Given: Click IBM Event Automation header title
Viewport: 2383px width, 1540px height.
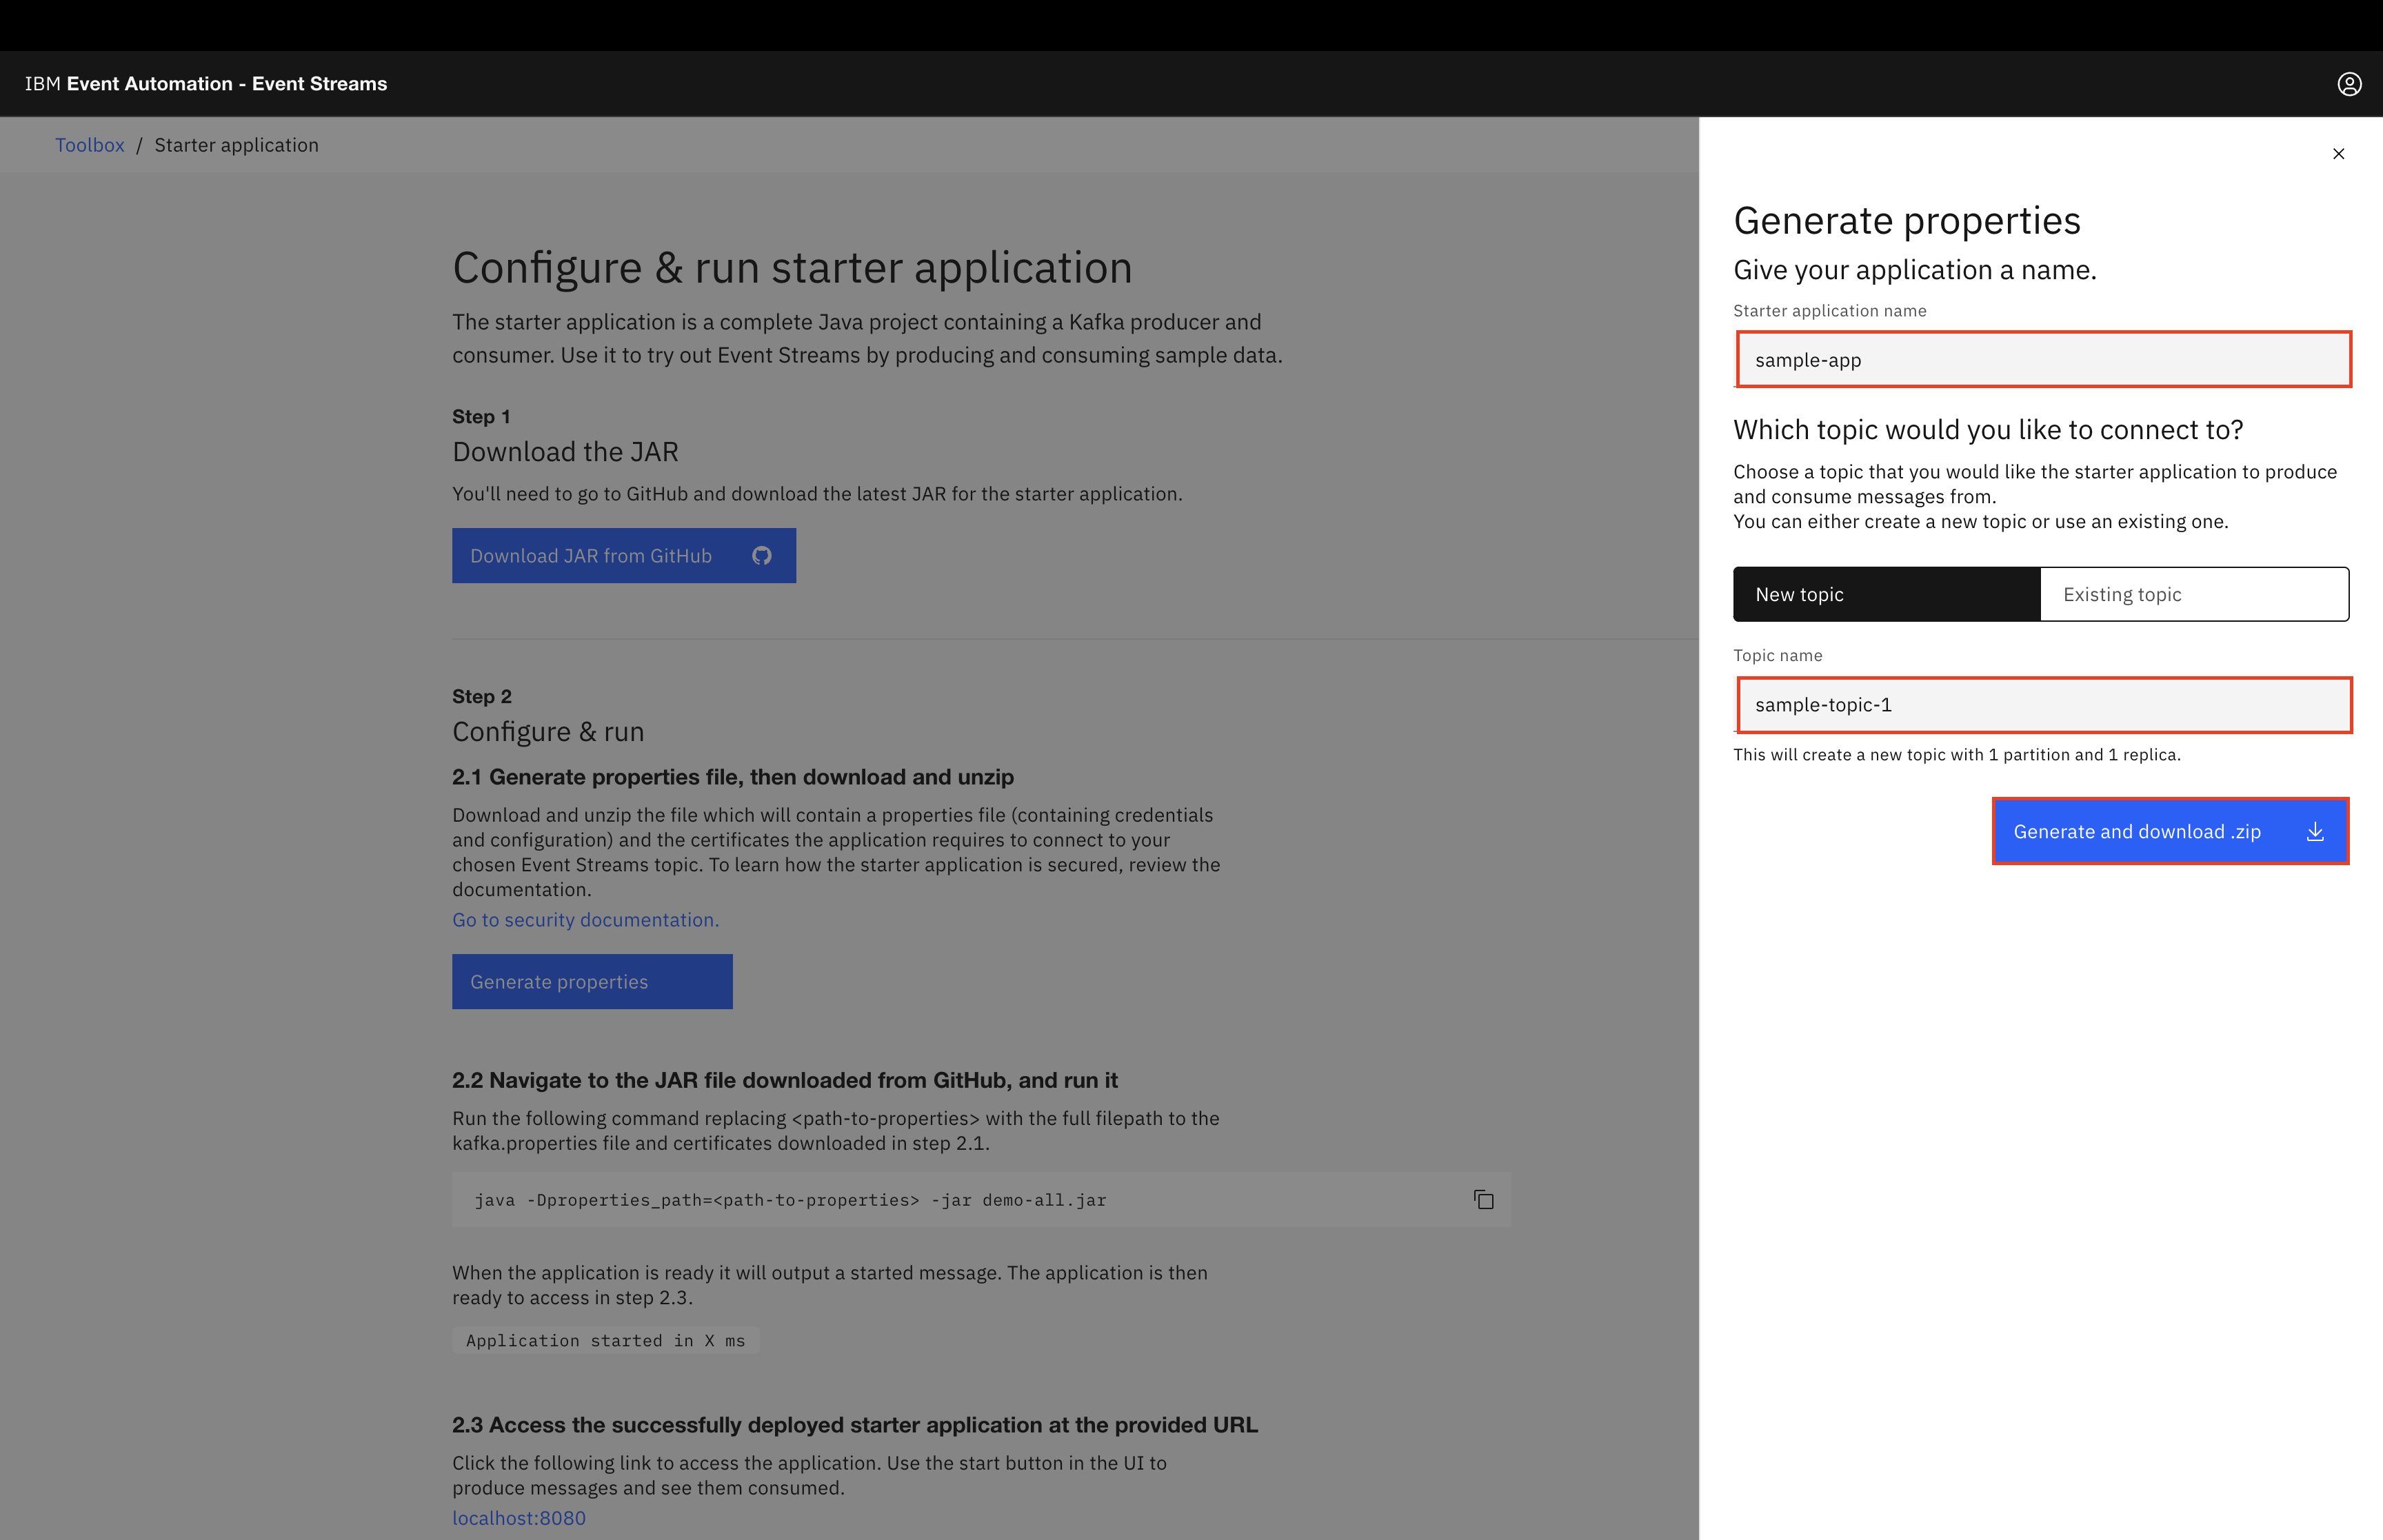Looking at the screenshot, I should pyautogui.click(x=206, y=84).
